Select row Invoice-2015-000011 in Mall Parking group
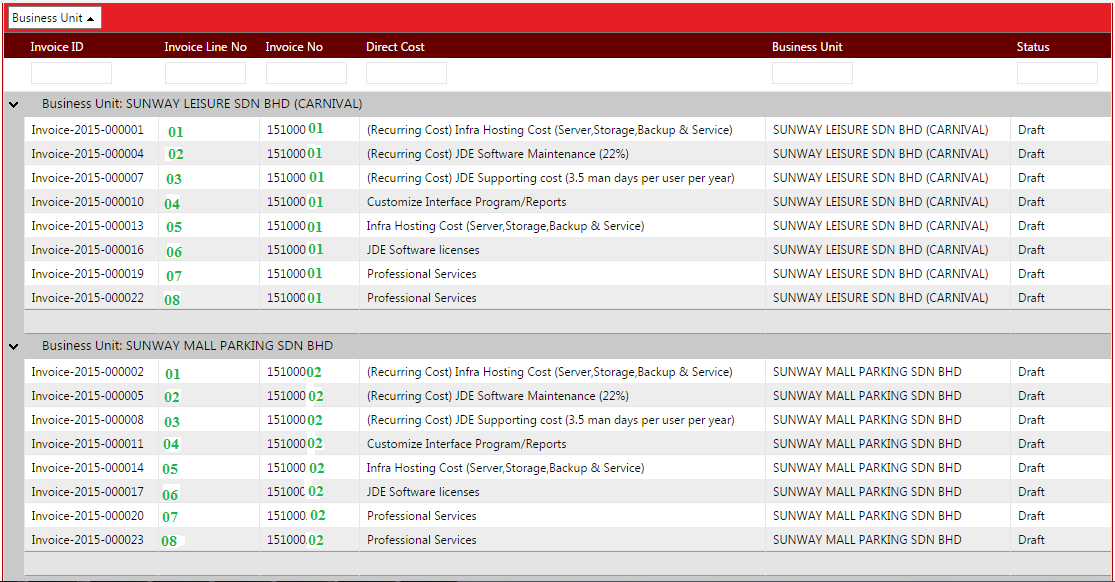The image size is (1115, 582). pyautogui.click(x=567, y=444)
